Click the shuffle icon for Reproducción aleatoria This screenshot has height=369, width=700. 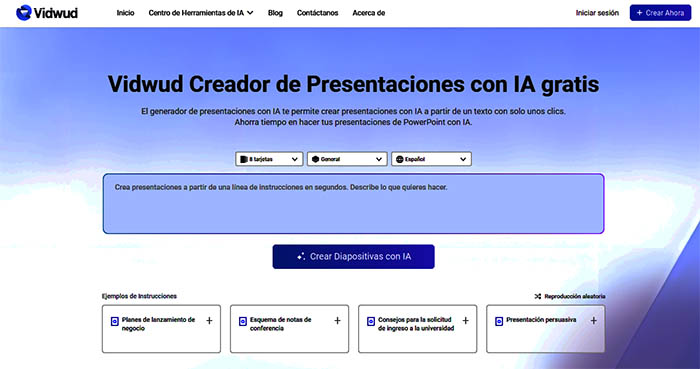[x=538, y=296]
